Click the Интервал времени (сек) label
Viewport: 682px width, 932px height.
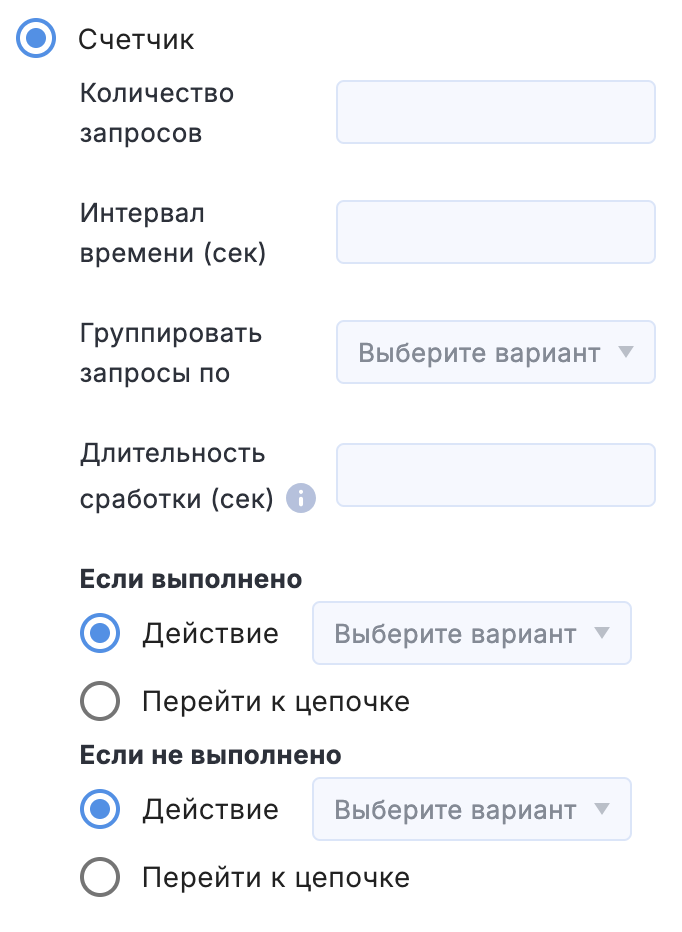[x=172, y=233]
